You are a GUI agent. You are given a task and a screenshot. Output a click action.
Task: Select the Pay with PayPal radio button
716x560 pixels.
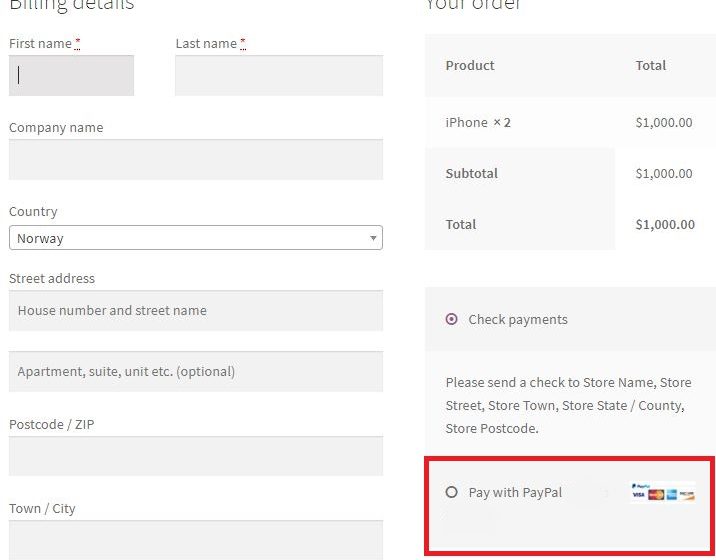(451, 492)
